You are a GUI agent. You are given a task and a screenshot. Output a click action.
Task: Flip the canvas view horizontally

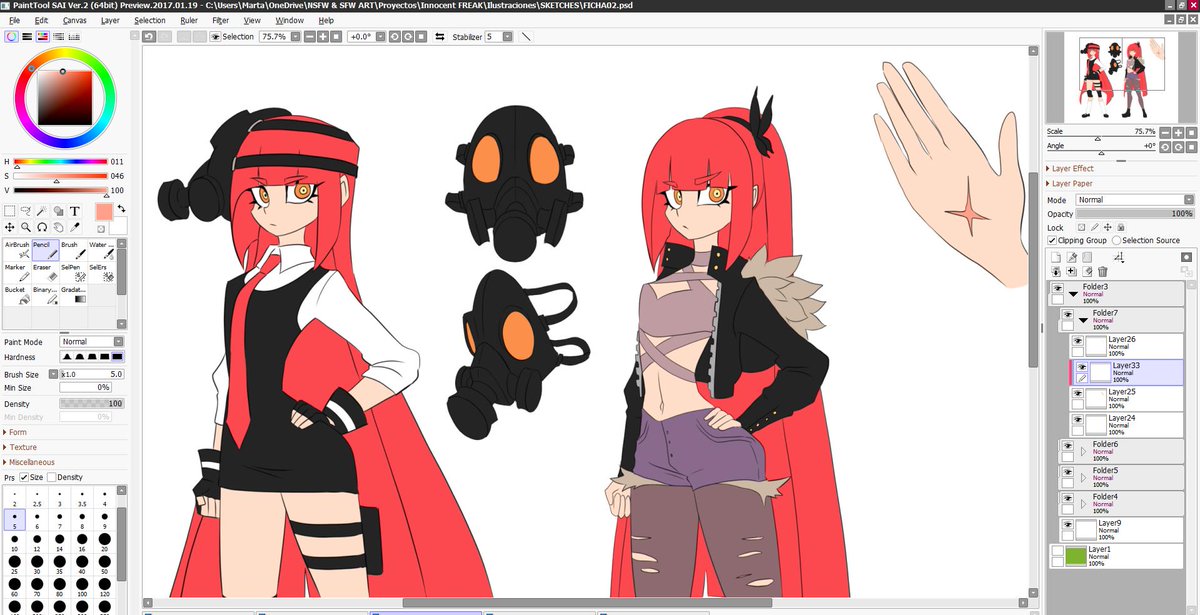[440, 37]
